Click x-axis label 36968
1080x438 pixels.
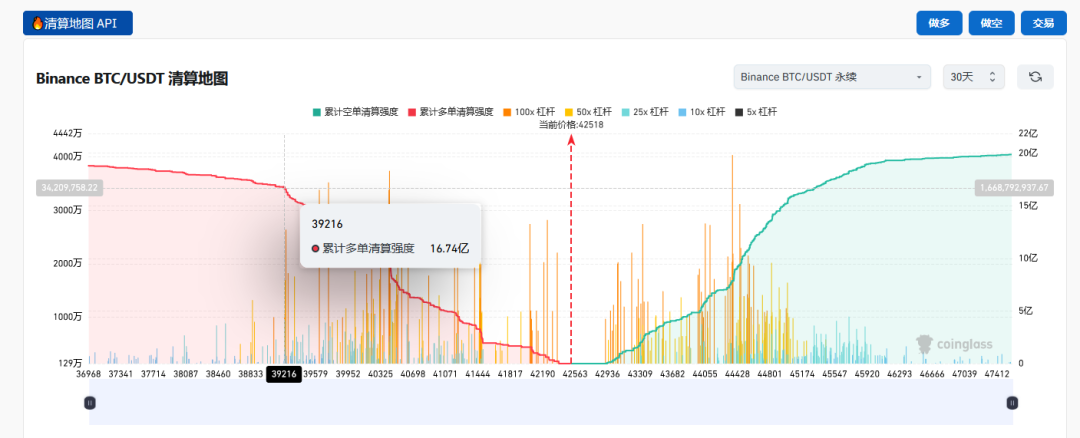[x=90, y=374]
